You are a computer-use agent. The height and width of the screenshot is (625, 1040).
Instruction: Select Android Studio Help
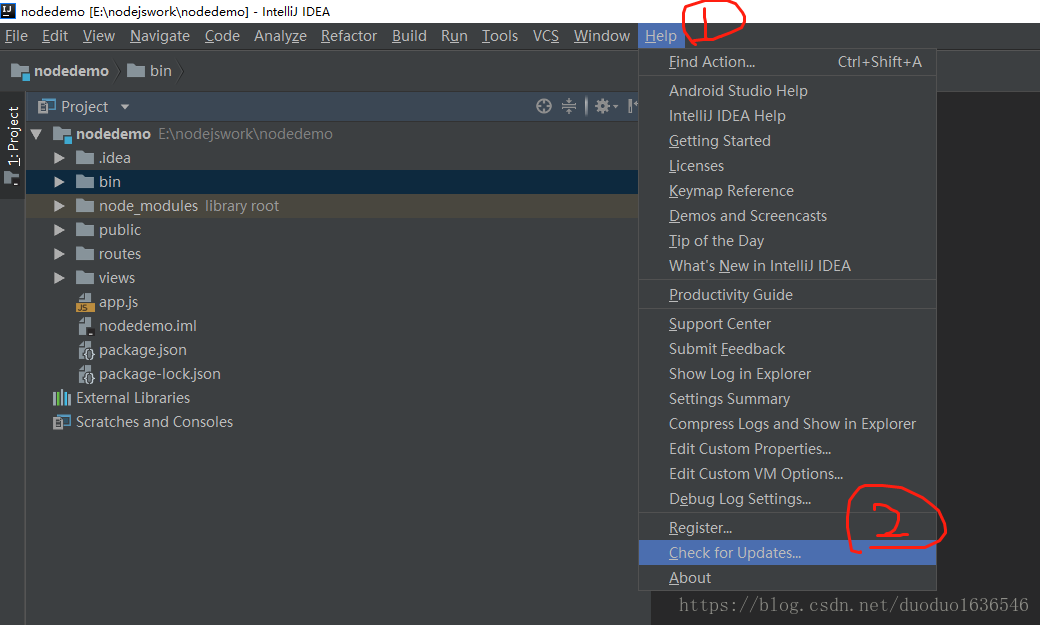point(787,91)
